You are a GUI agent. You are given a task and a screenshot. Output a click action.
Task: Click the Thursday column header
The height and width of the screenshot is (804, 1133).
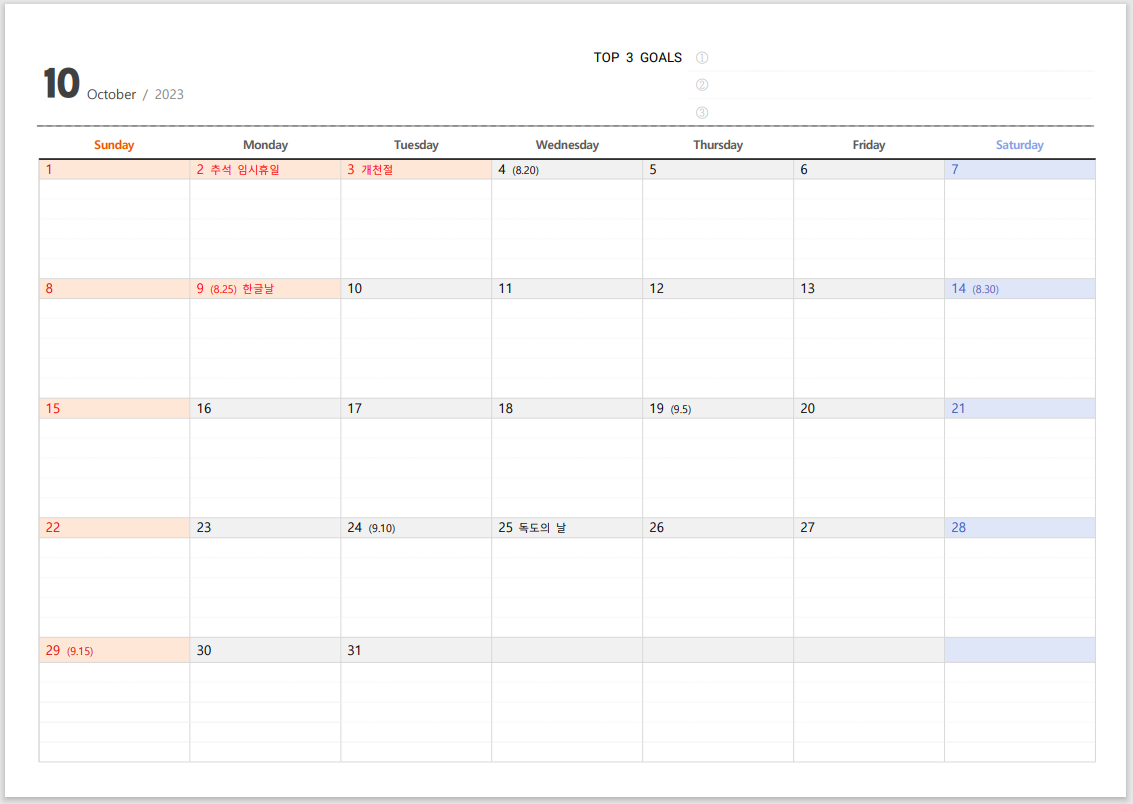pyautogui.click(x=718, y=144)
